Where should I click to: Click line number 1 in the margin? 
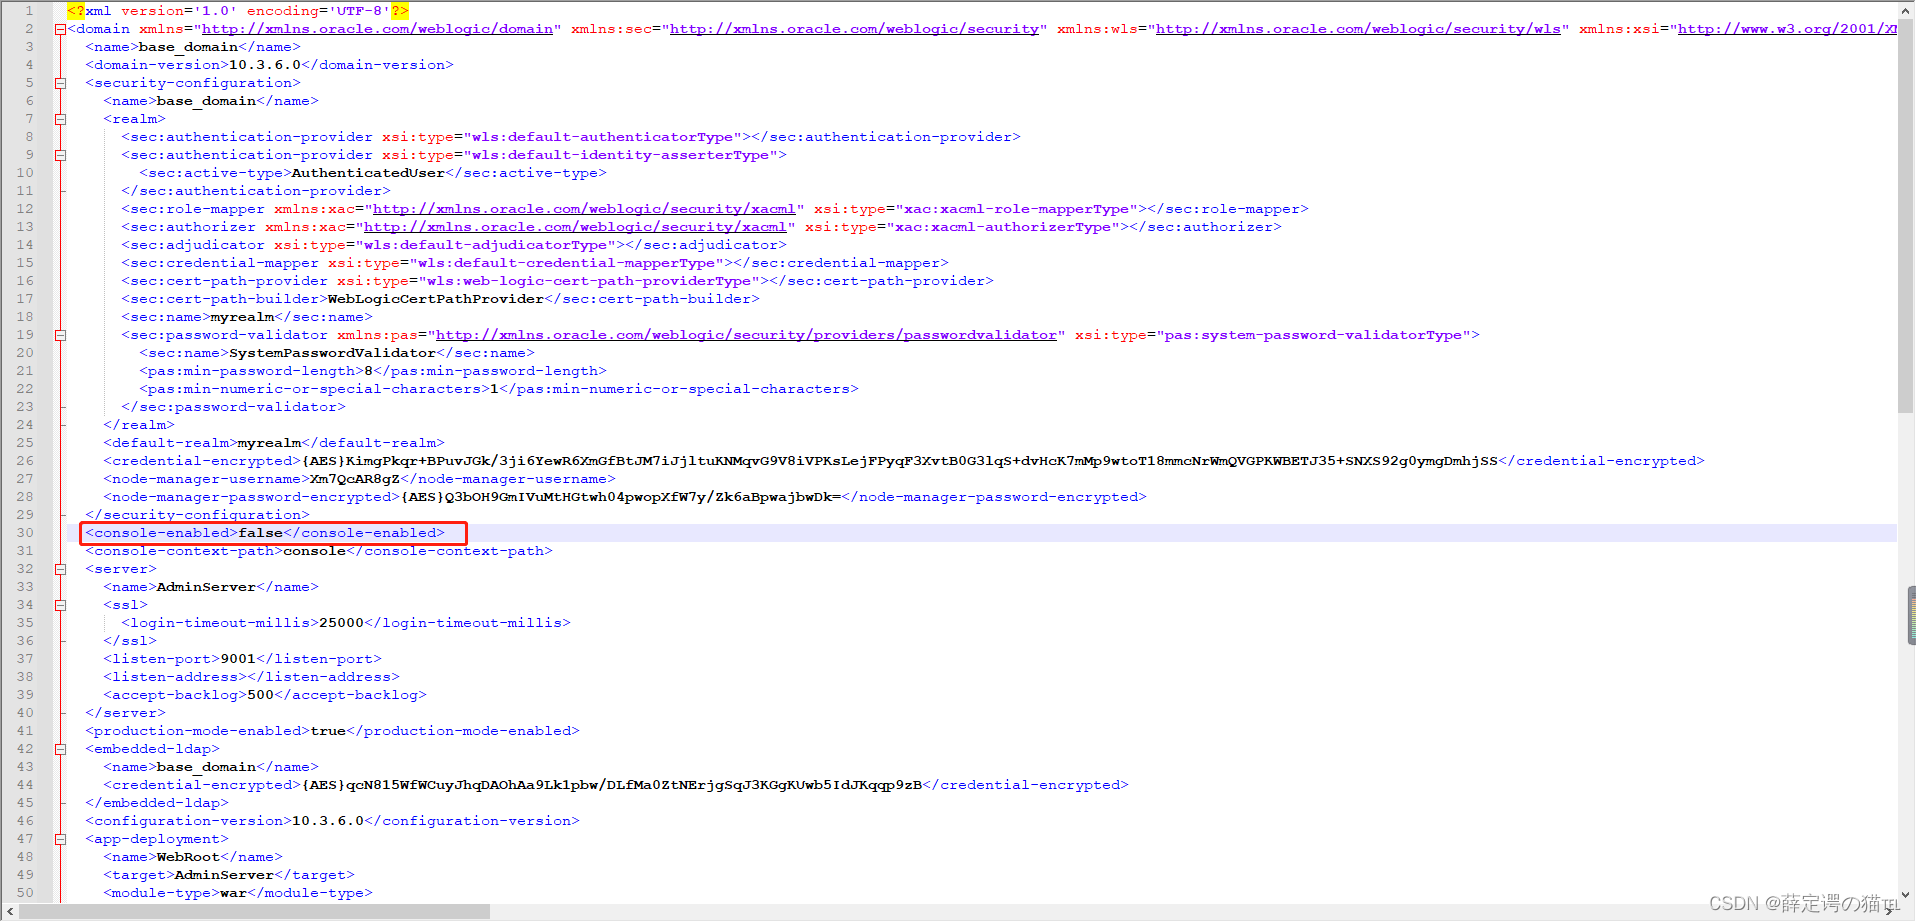[x=29, y=11]
